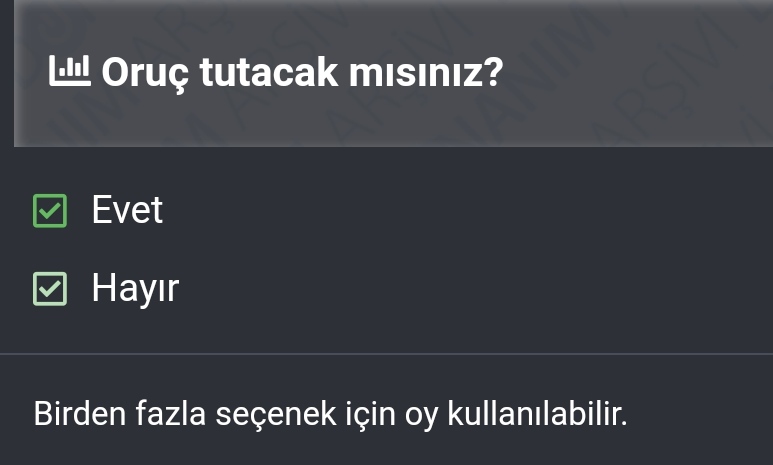
Task: Uncheck the Hayır checkbox
Action: point(50,289)
